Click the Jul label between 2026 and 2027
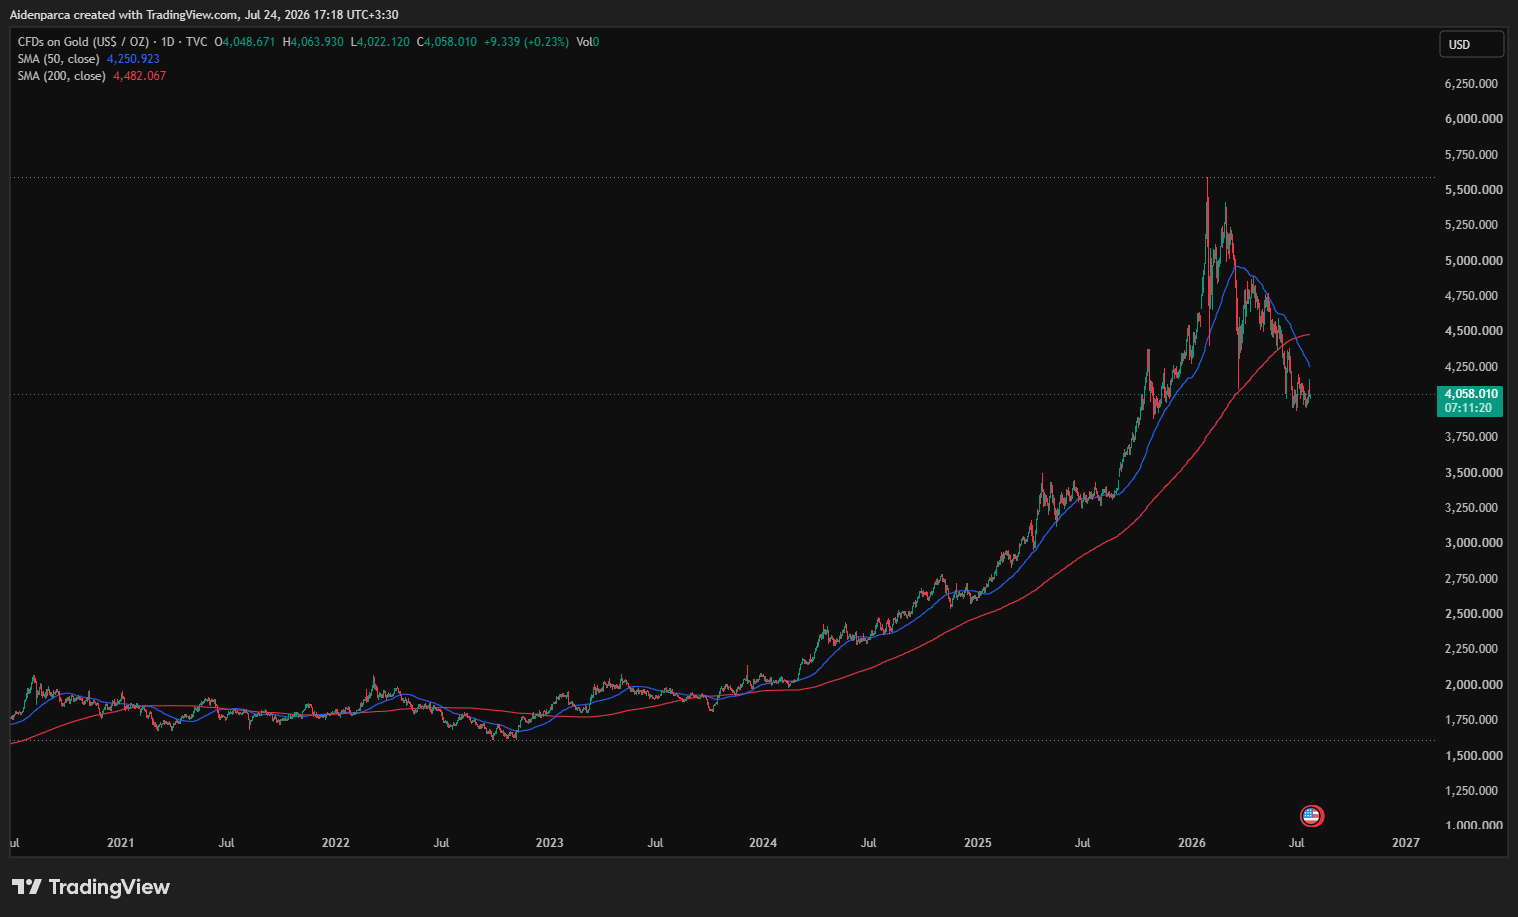 (1297, 843)
